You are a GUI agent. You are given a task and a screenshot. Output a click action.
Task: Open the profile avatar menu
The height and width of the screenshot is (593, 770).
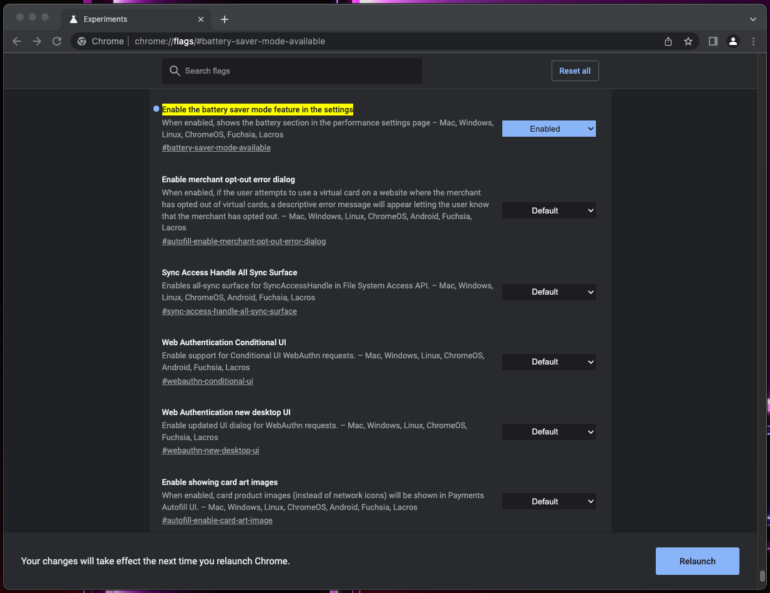[733, 41]
